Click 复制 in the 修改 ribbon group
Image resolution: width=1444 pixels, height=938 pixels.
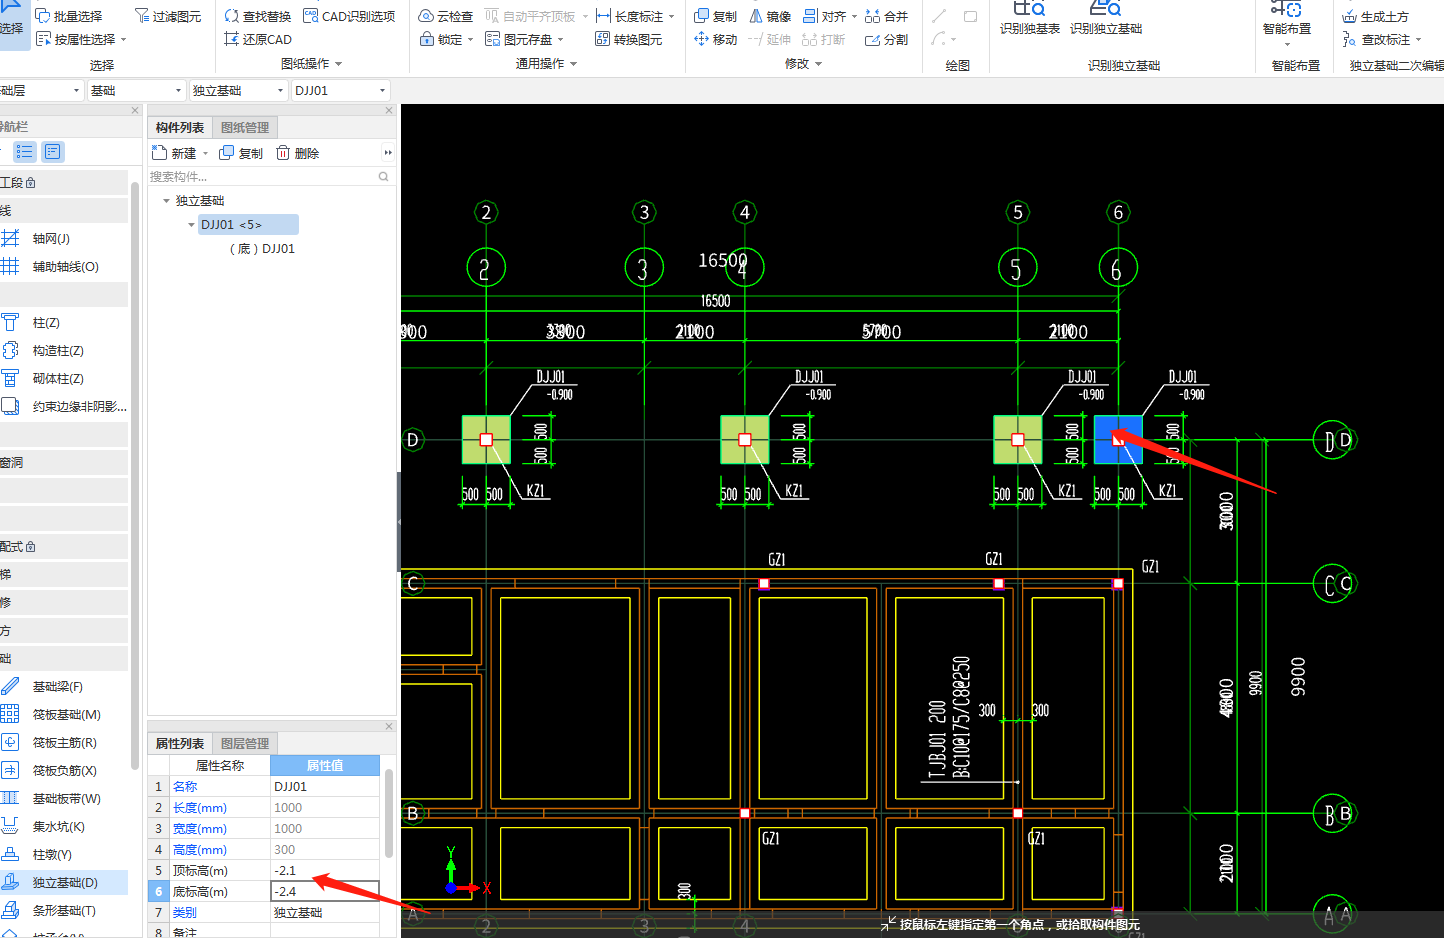[x=716, y=16]
